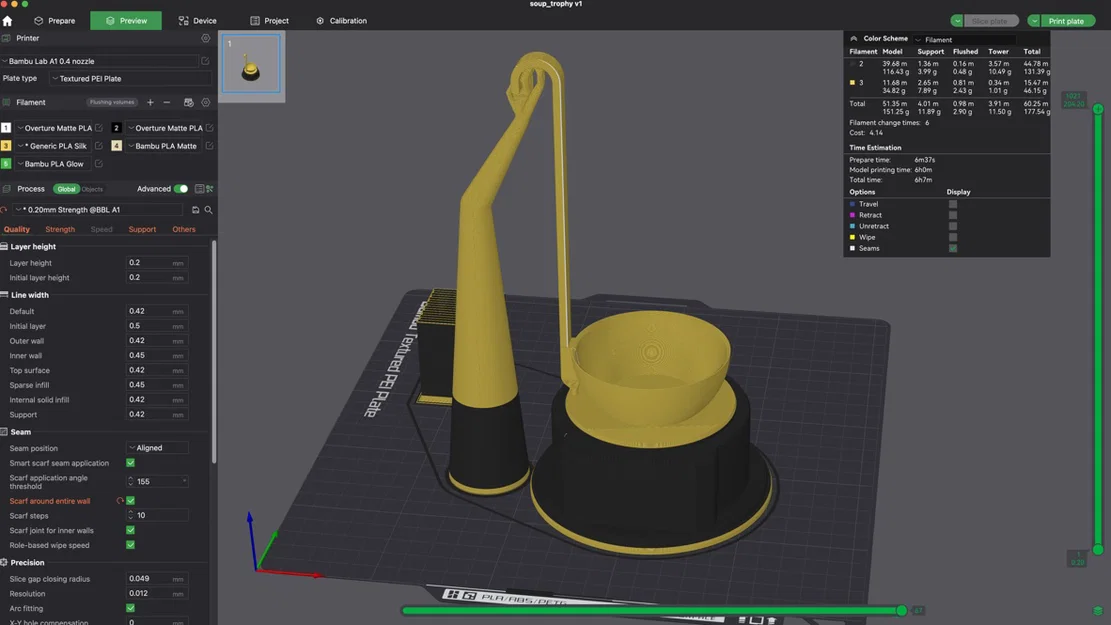The image size is (1111, 625).
Task: Open Seam position Aligned dropdown
Action: point(157,448)
